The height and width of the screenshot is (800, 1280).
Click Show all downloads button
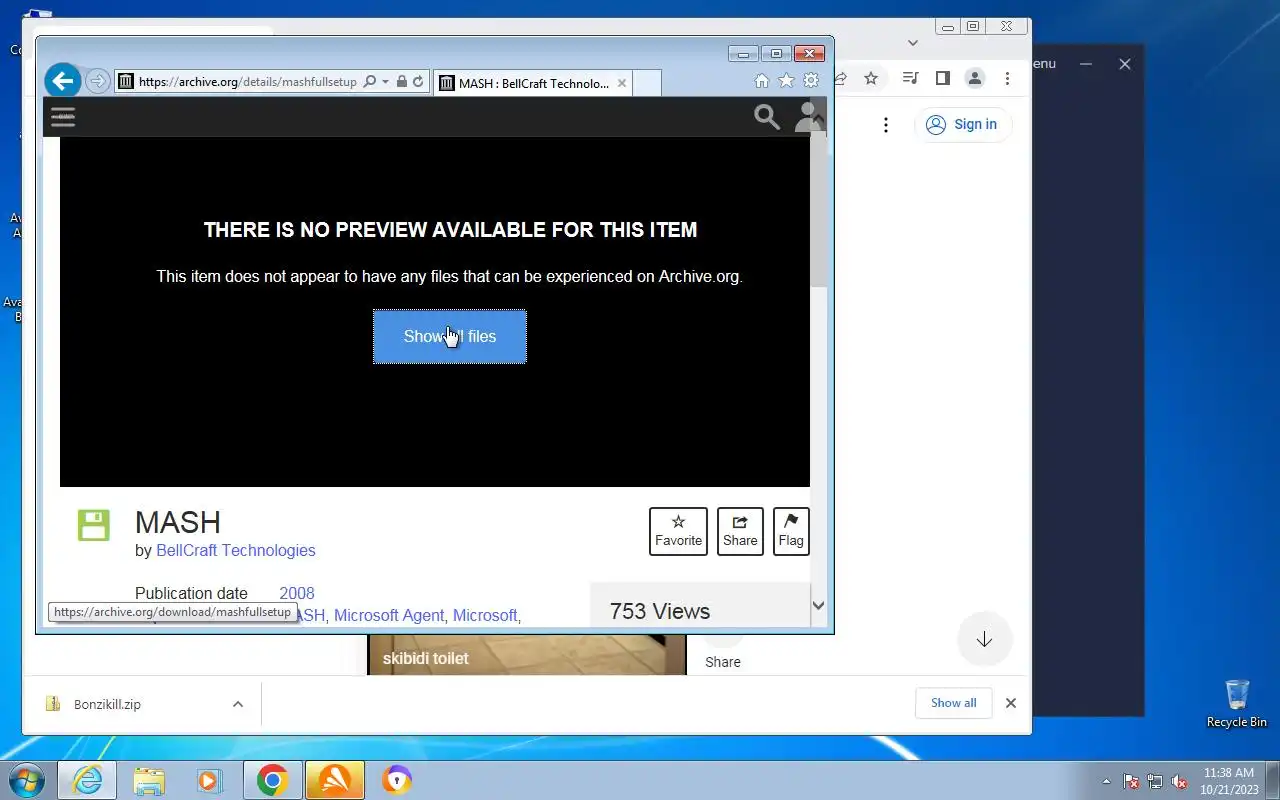[x=953, y=703]
